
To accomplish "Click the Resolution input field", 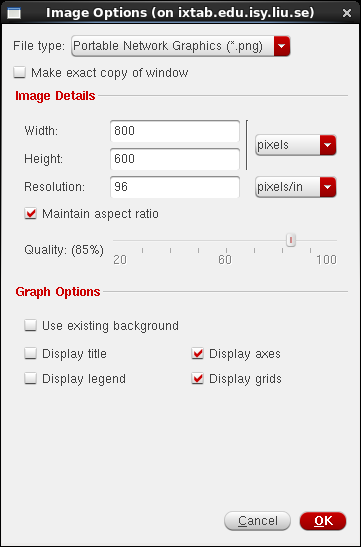I will [175, 187].
